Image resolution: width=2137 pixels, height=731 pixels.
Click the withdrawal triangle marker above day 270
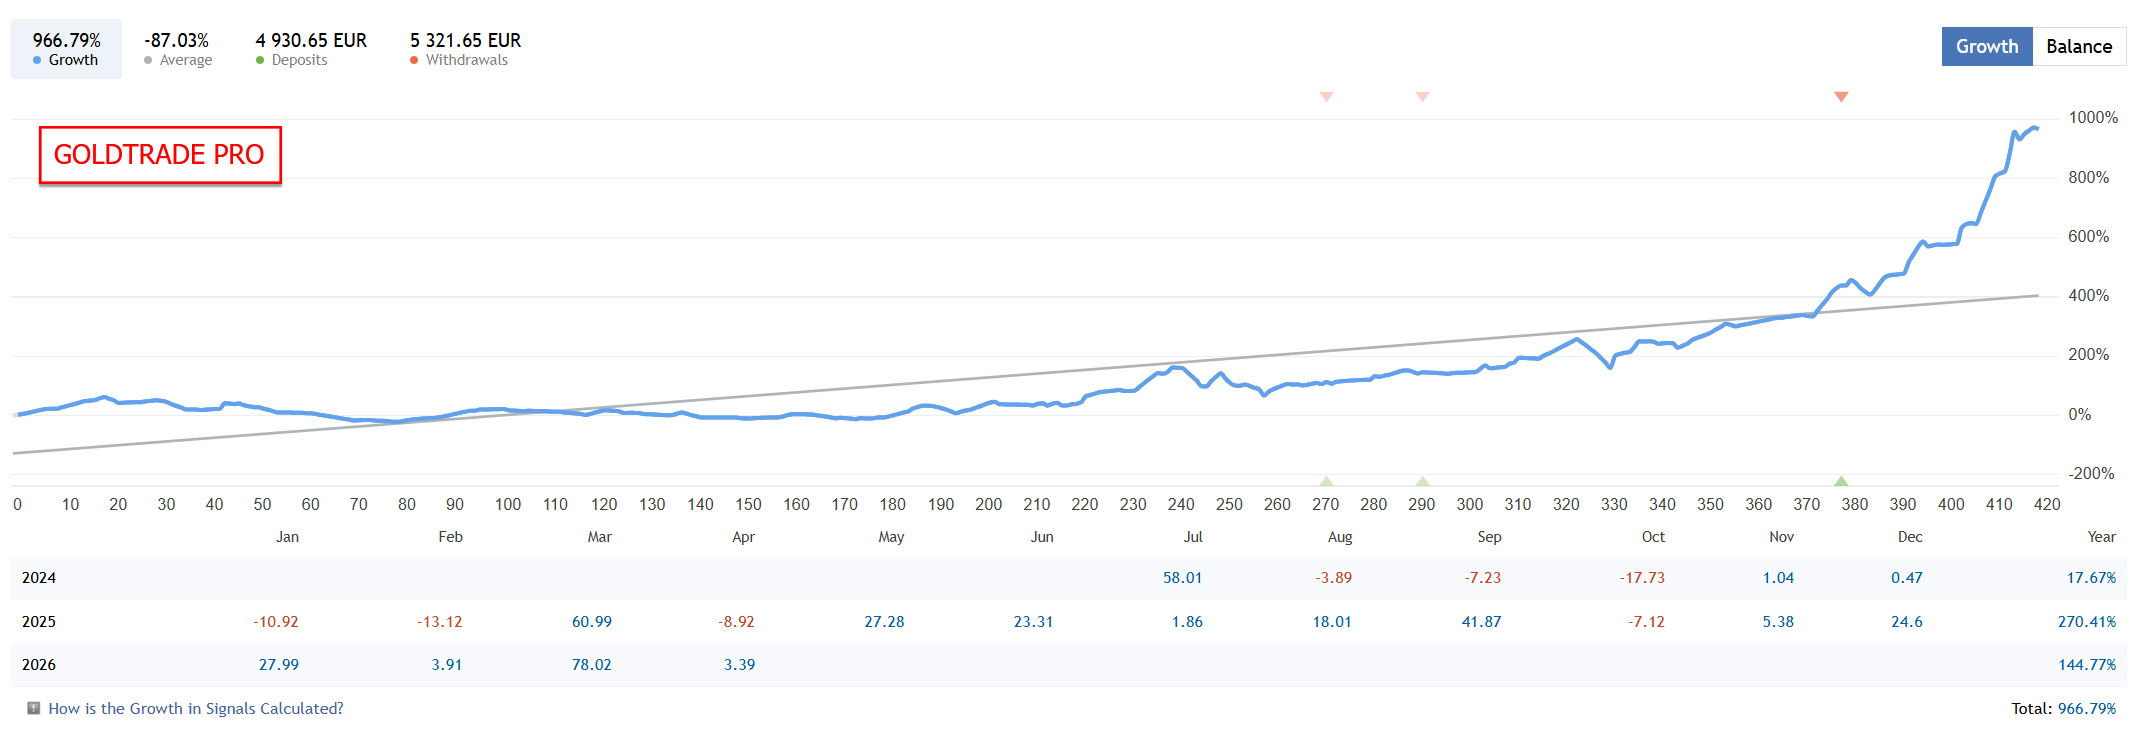click(1326, 97)
